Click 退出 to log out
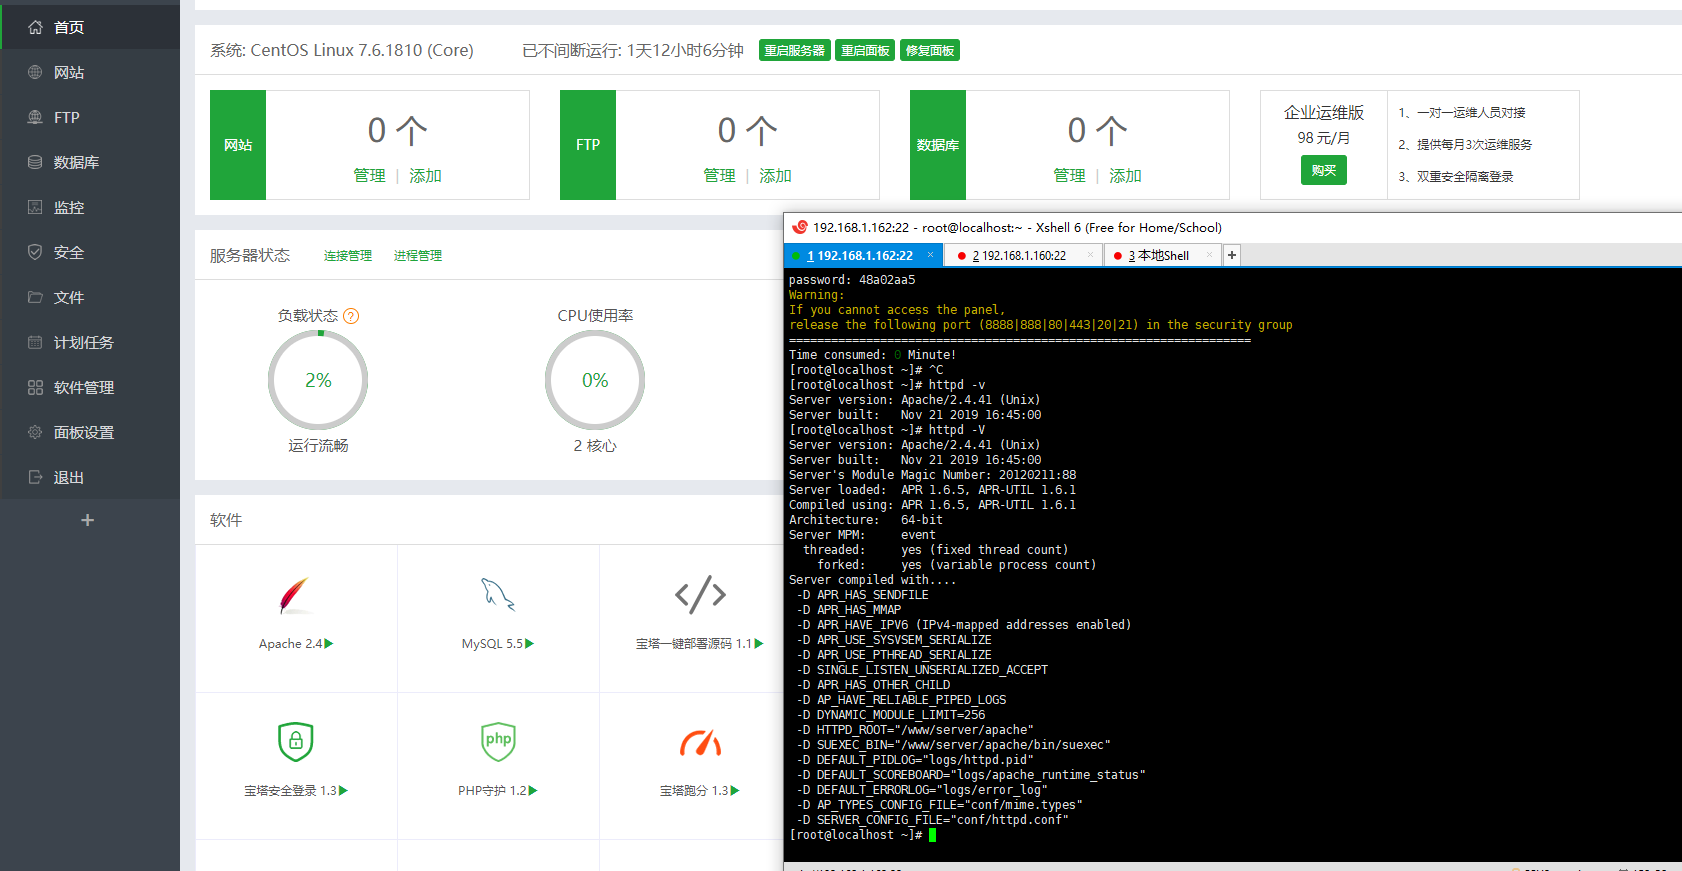 [x=90, y=477]
